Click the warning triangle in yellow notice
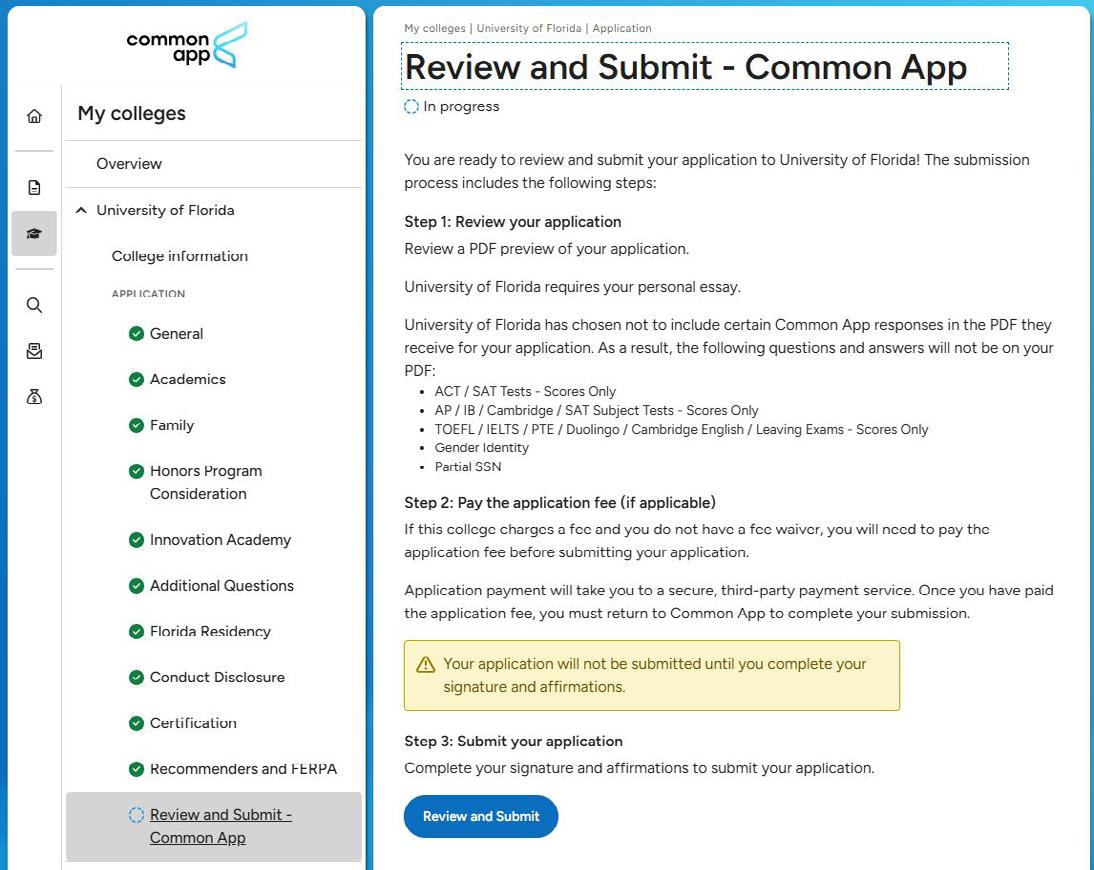The width and height of the screenshot is (1094, 870). (x=426, y=665)
